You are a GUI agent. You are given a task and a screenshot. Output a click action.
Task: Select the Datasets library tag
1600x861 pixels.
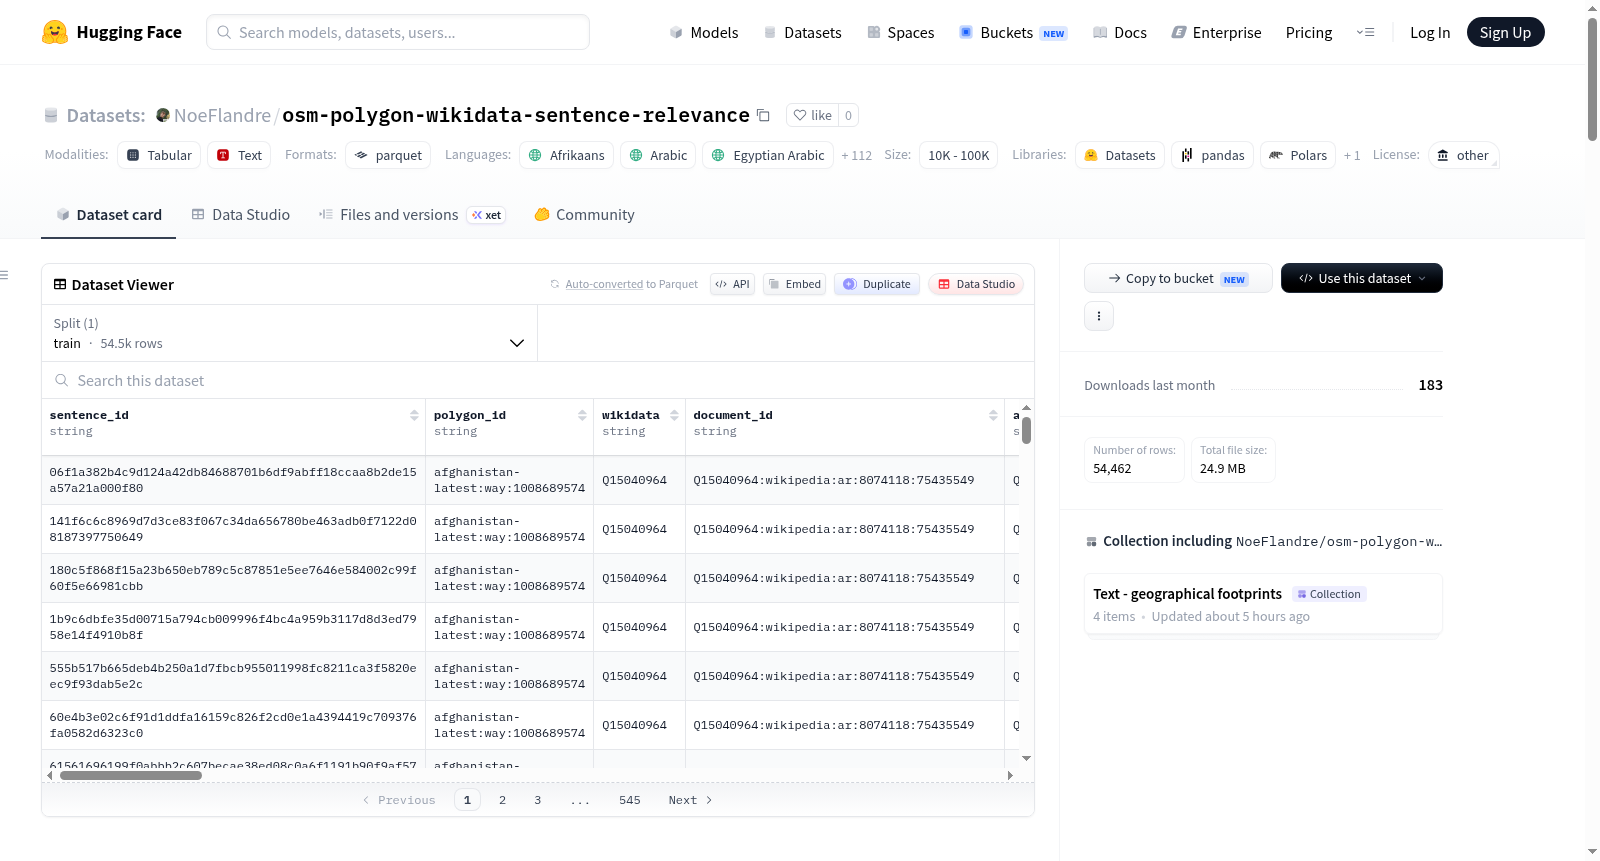tap(1120, 155)
